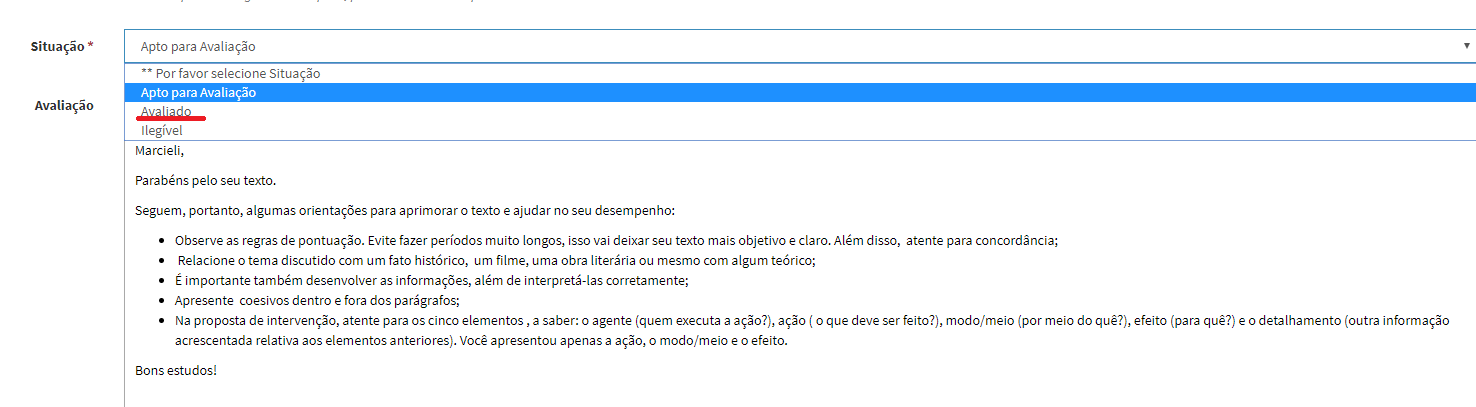This screenshot has height=407, width=1476.
Task: Click the 'Avaliação' field label
Action: (64, 105)
